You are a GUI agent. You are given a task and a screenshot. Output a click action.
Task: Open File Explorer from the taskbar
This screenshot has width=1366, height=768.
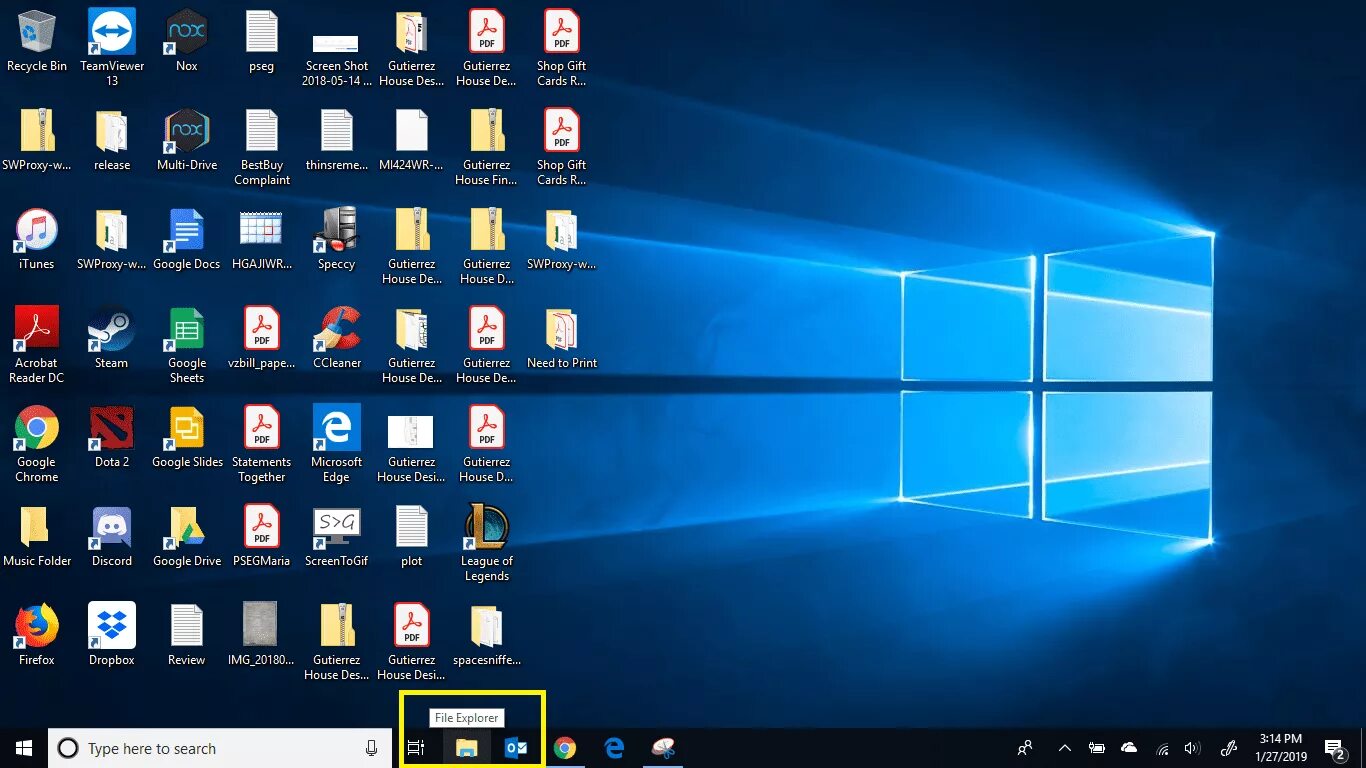click(x=466, y=748)
